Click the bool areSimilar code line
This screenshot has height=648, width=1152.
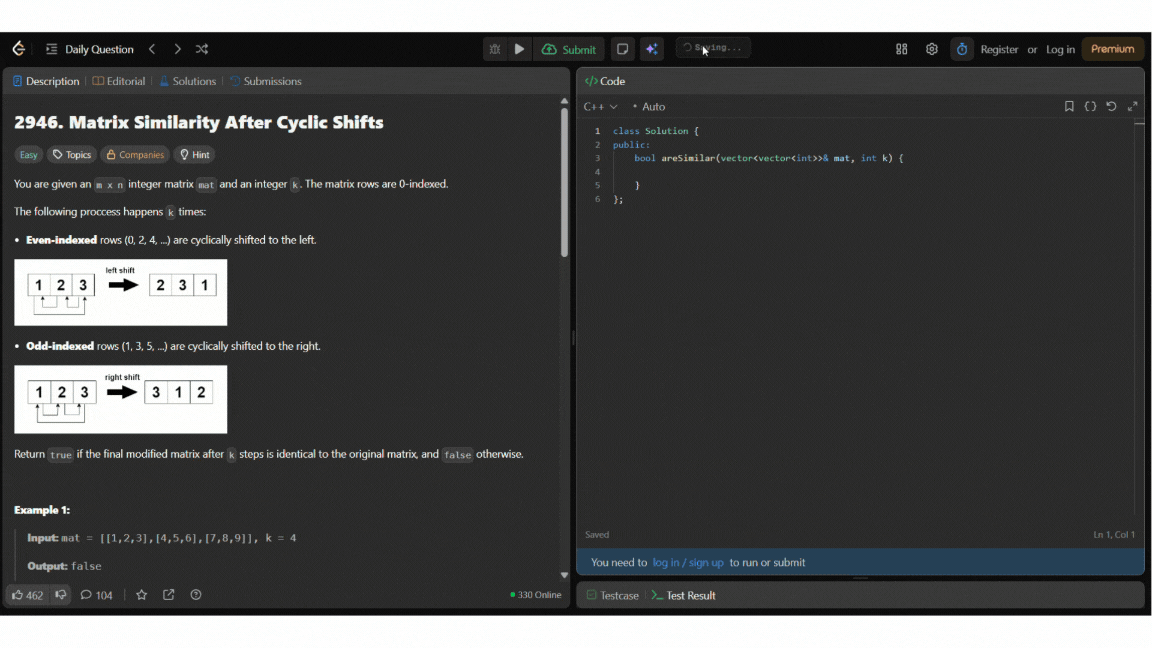[x=768, y=158]
